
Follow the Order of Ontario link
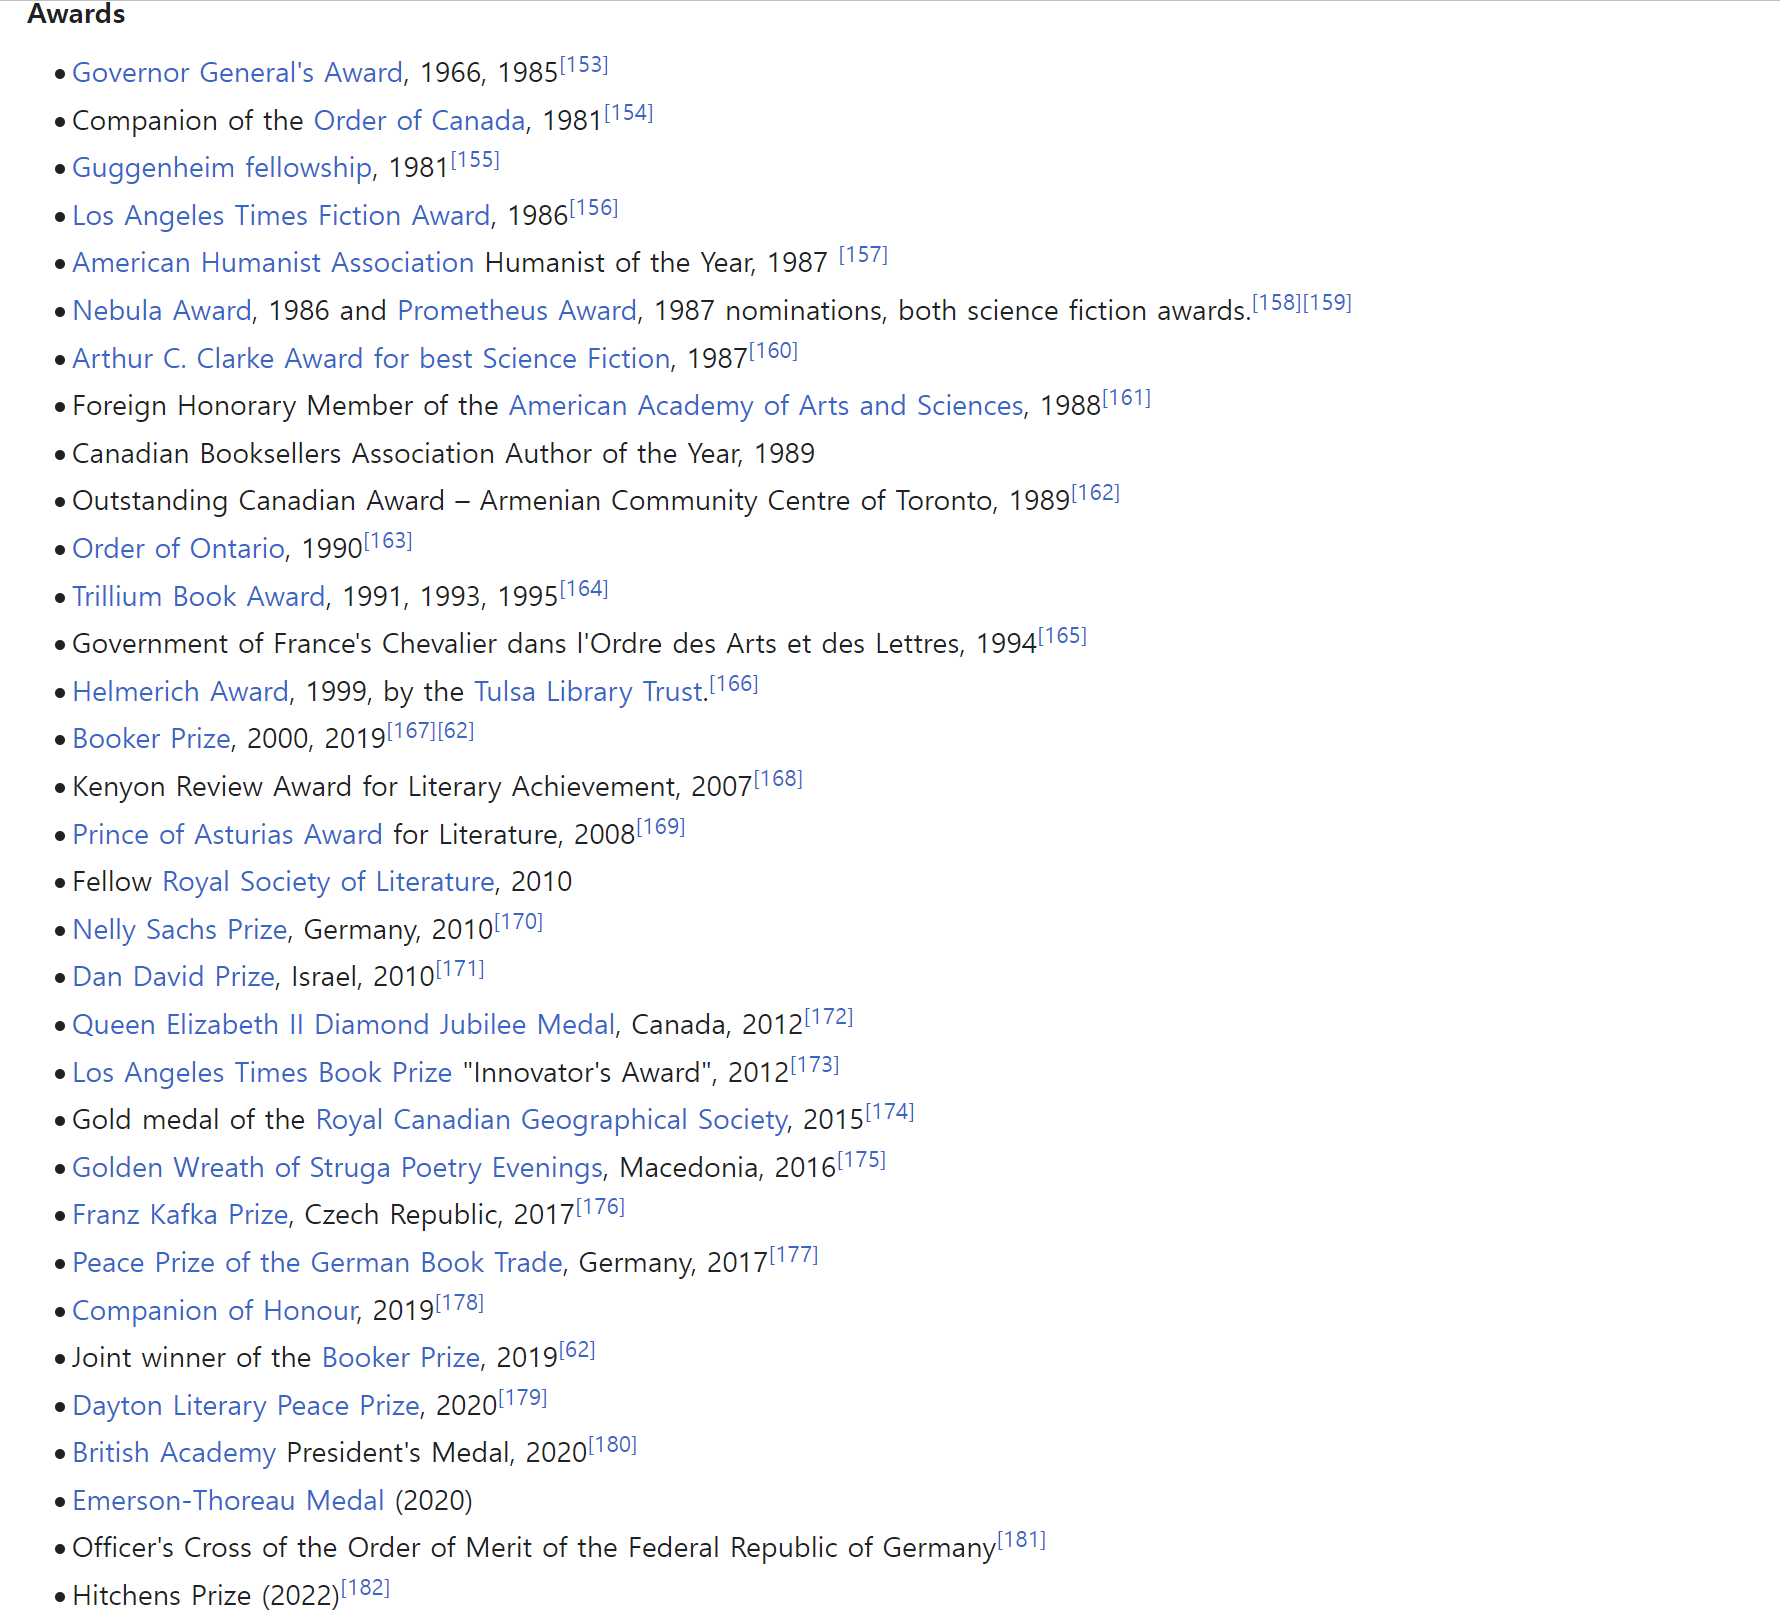tap(179, 549)
